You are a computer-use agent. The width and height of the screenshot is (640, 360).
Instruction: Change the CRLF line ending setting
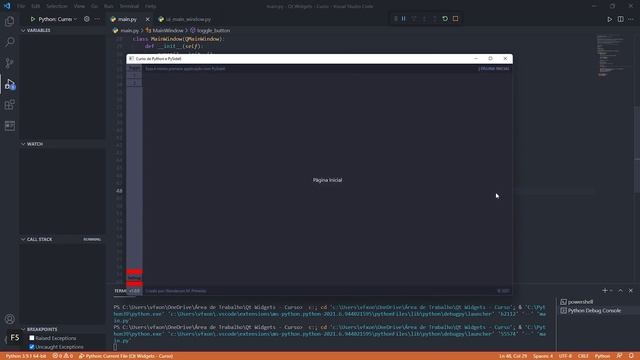click(583, 356)
